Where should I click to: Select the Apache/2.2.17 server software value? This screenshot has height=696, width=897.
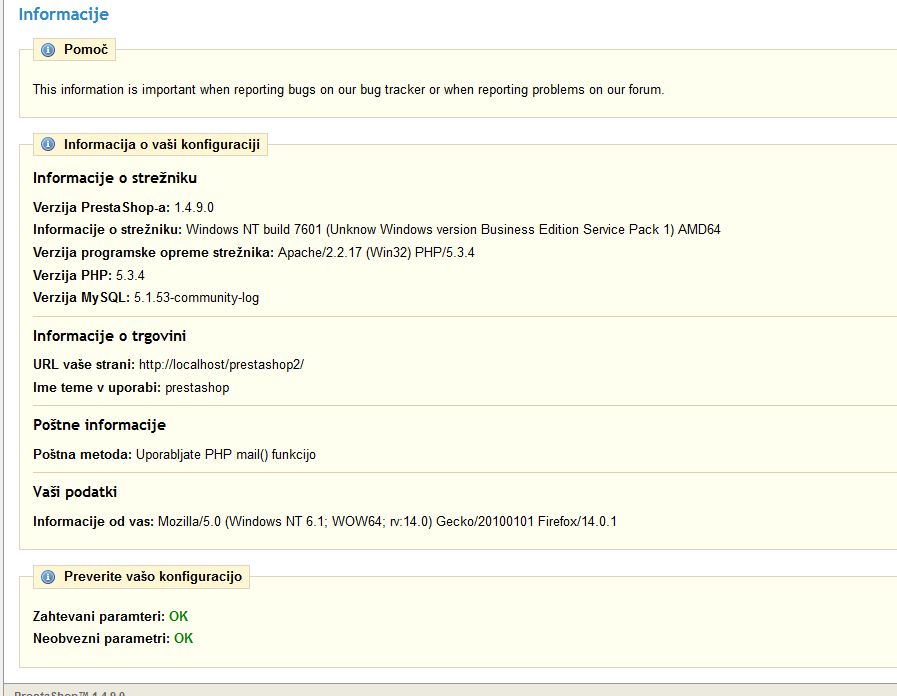click(x=376, y=253)
